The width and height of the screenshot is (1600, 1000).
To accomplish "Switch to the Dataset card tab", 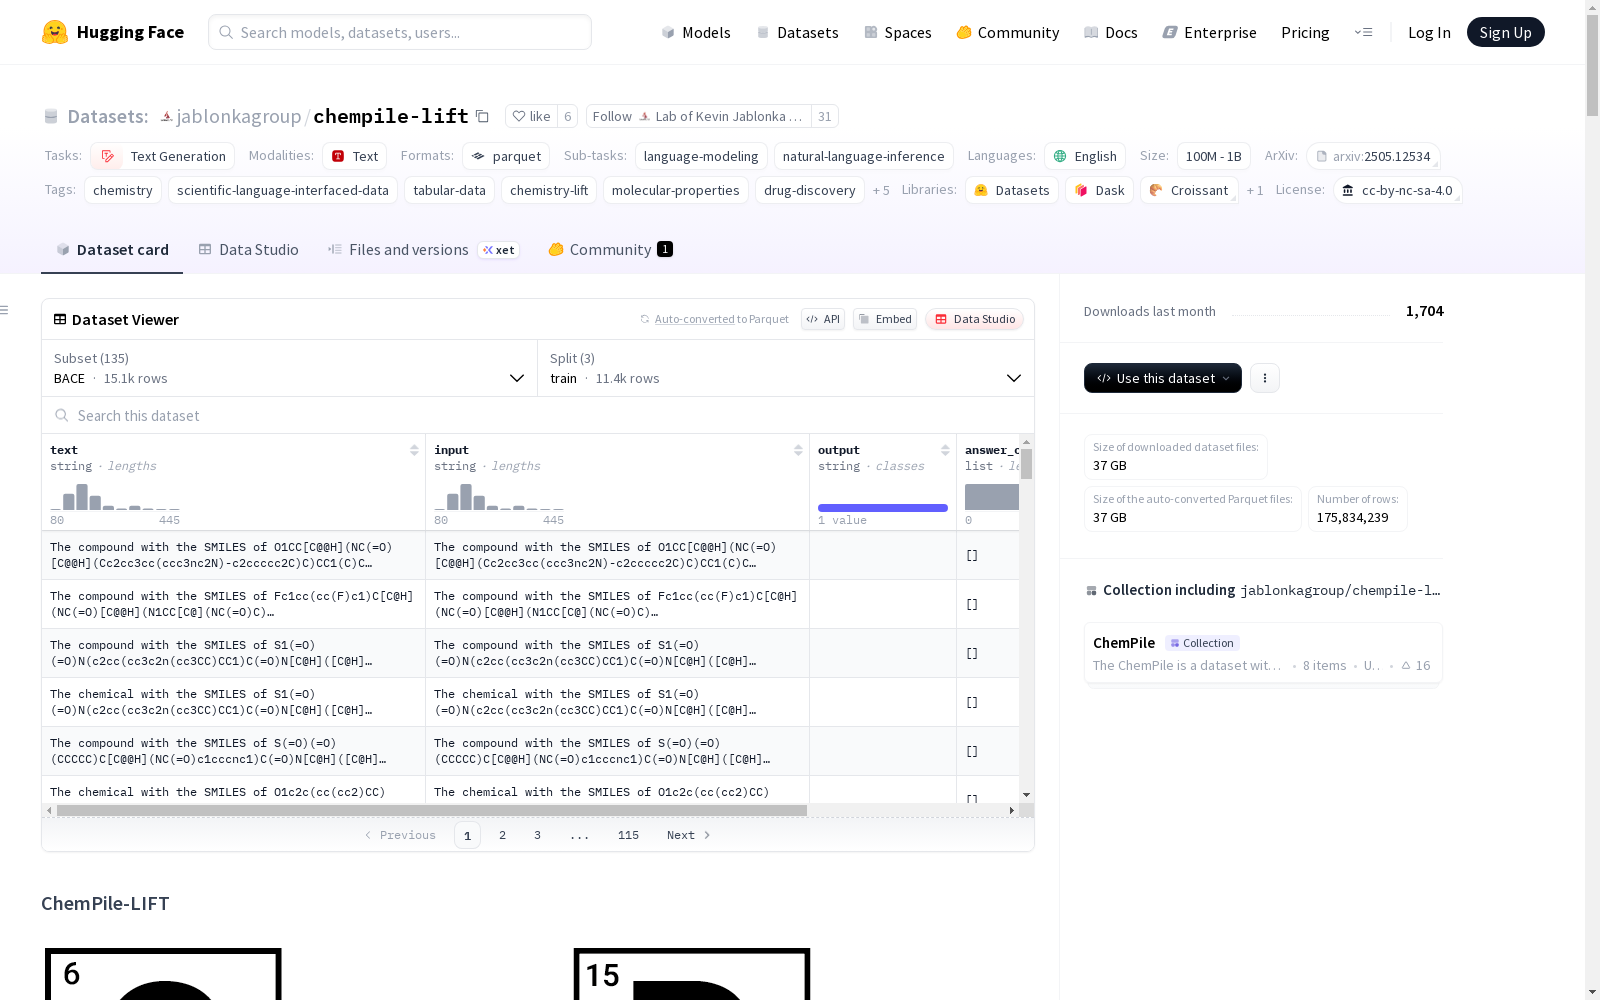I will click(x=112, y=250).
